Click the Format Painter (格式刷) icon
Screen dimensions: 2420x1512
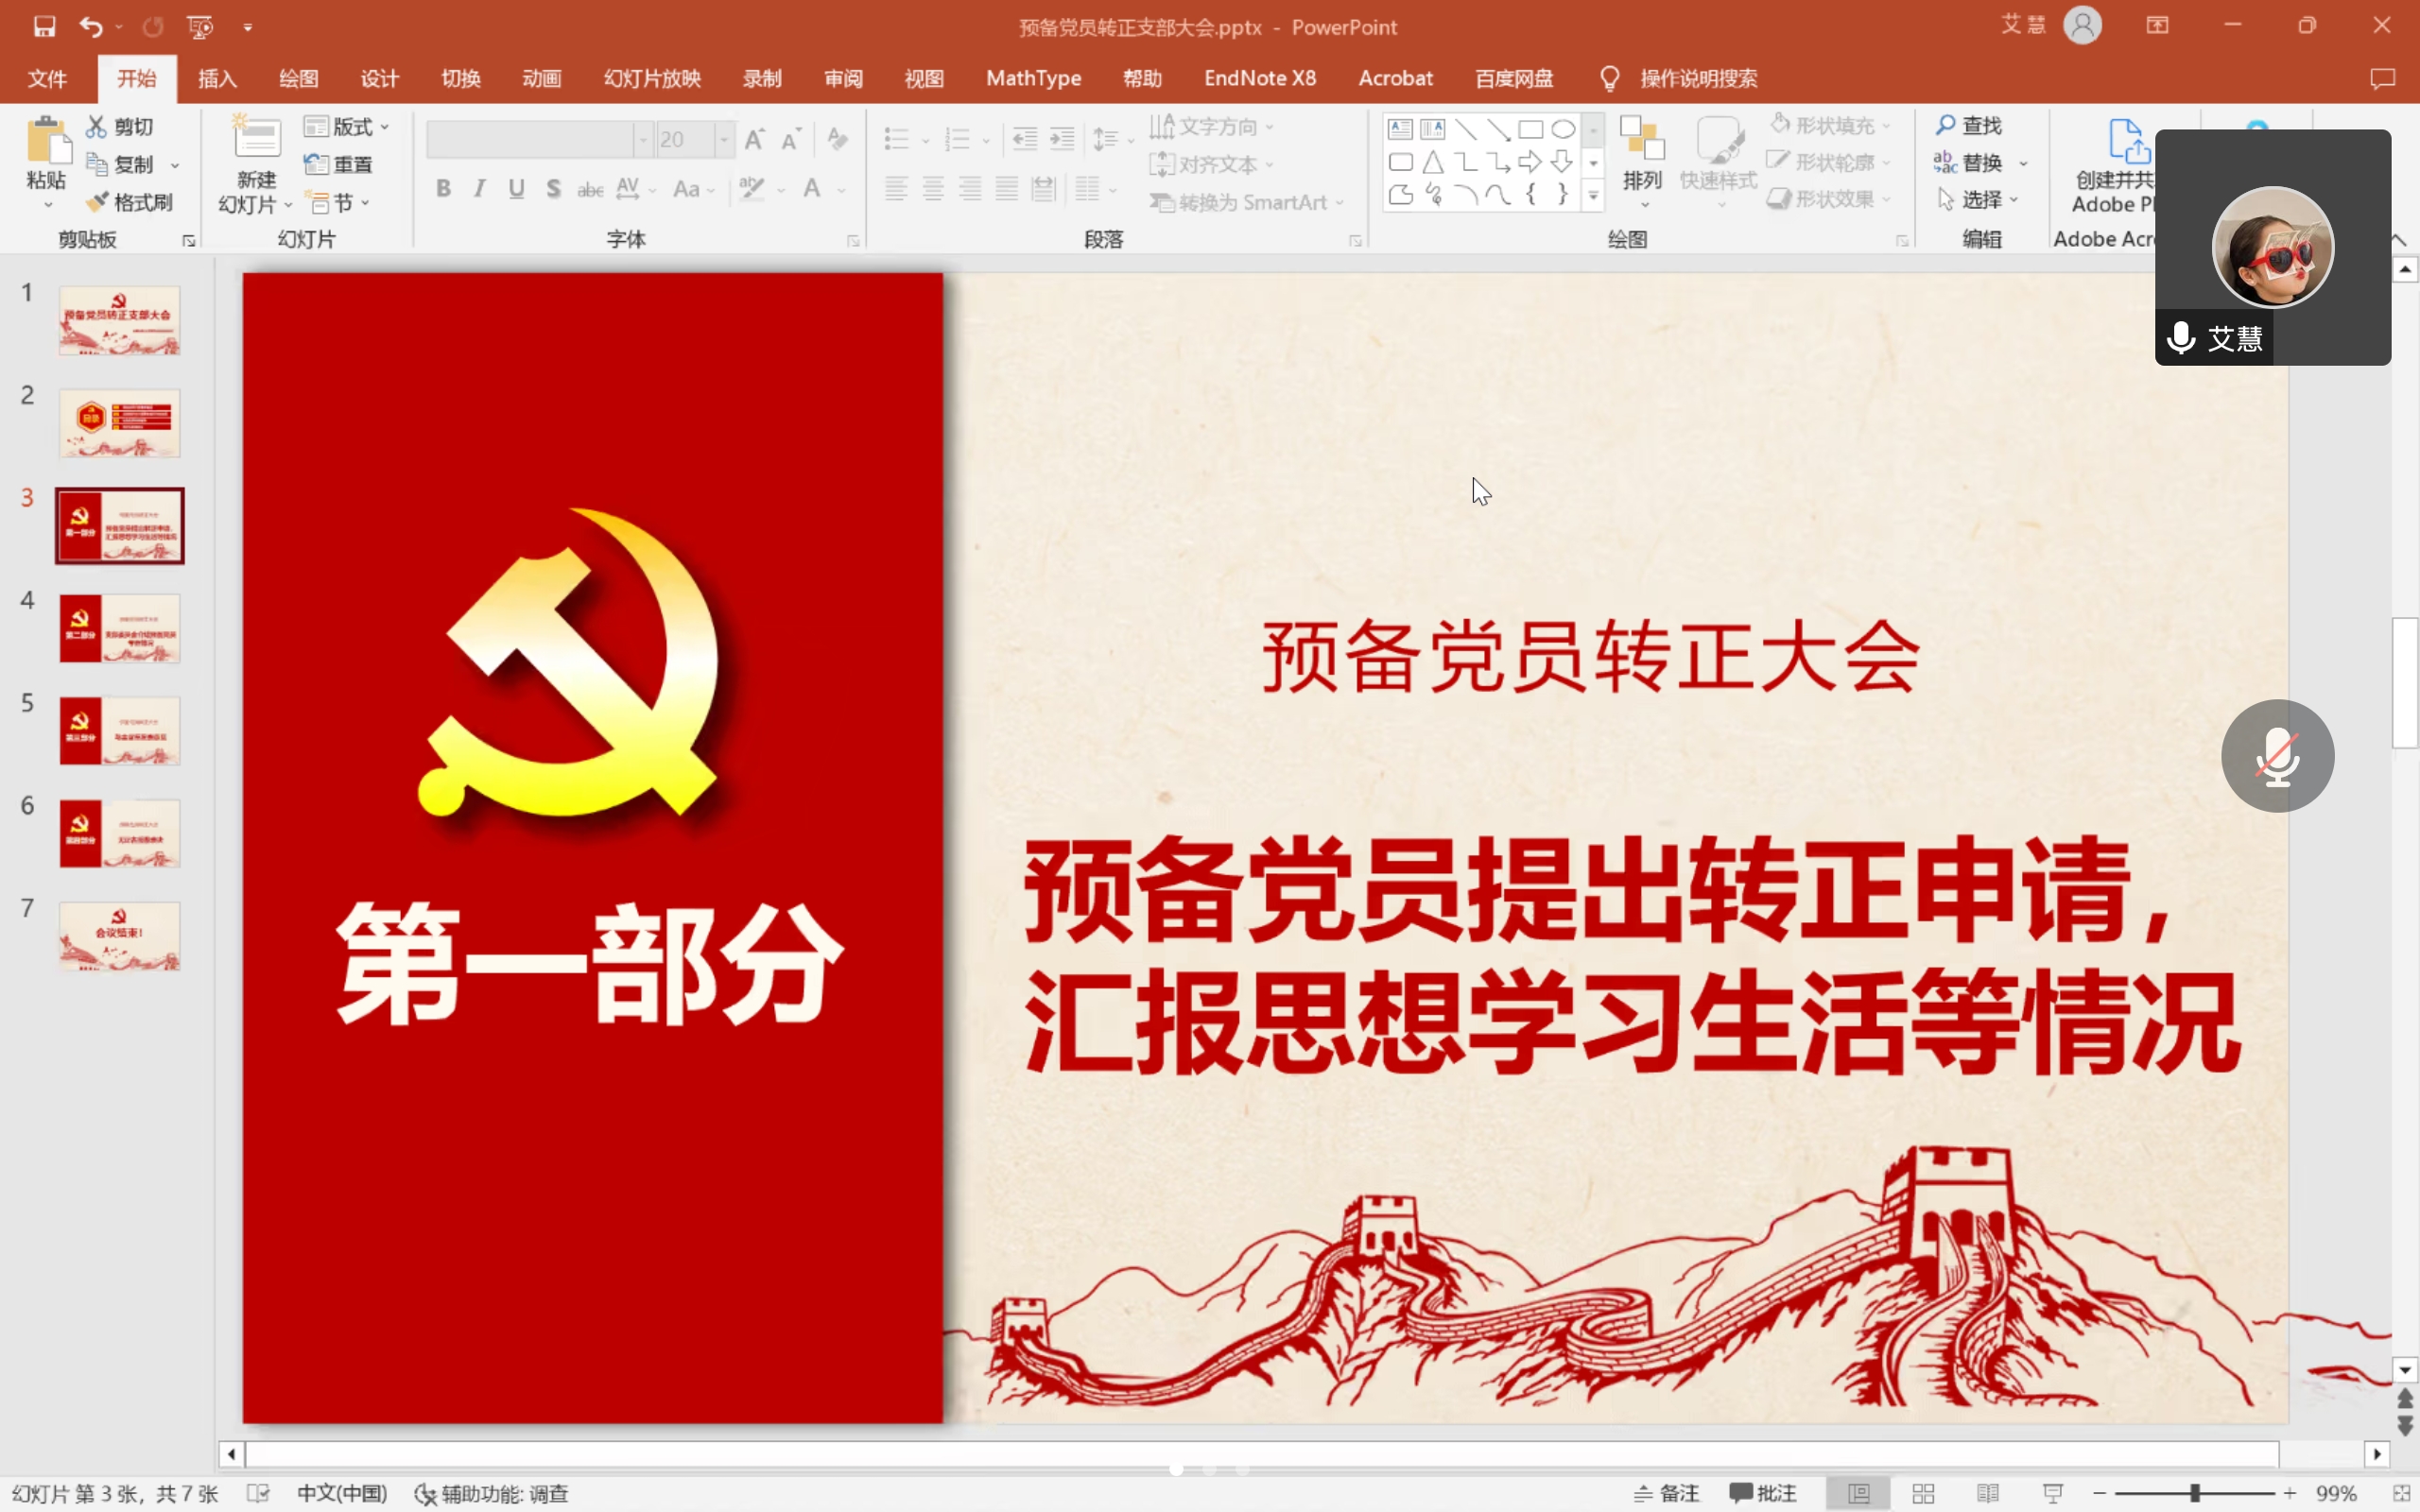(x=98, y=202)
